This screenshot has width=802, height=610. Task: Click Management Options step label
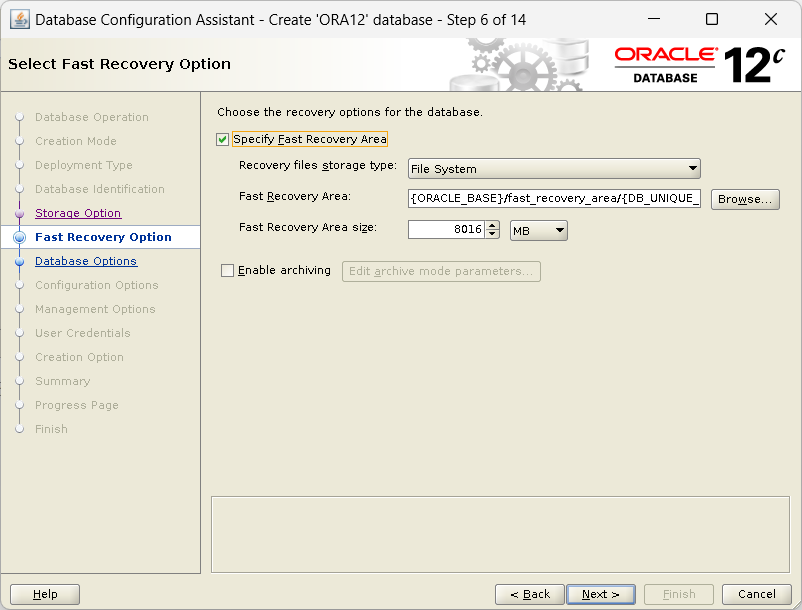pyautogui.click(x=95, y=309)
